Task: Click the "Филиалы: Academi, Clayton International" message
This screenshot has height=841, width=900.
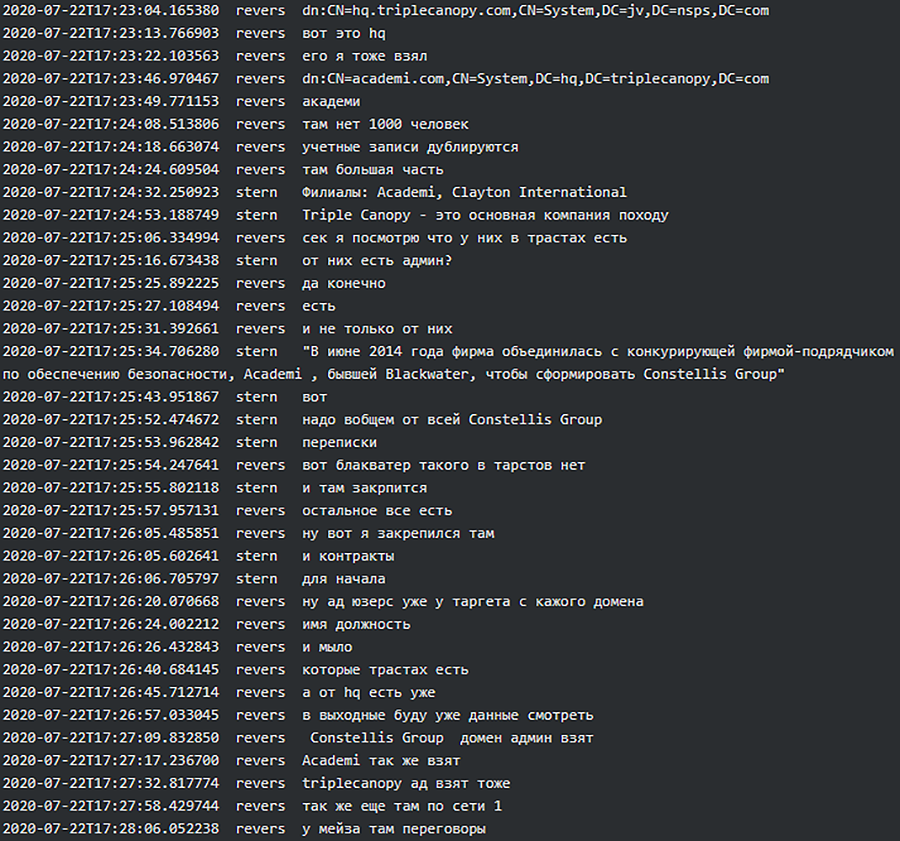Action: [464, 192]
